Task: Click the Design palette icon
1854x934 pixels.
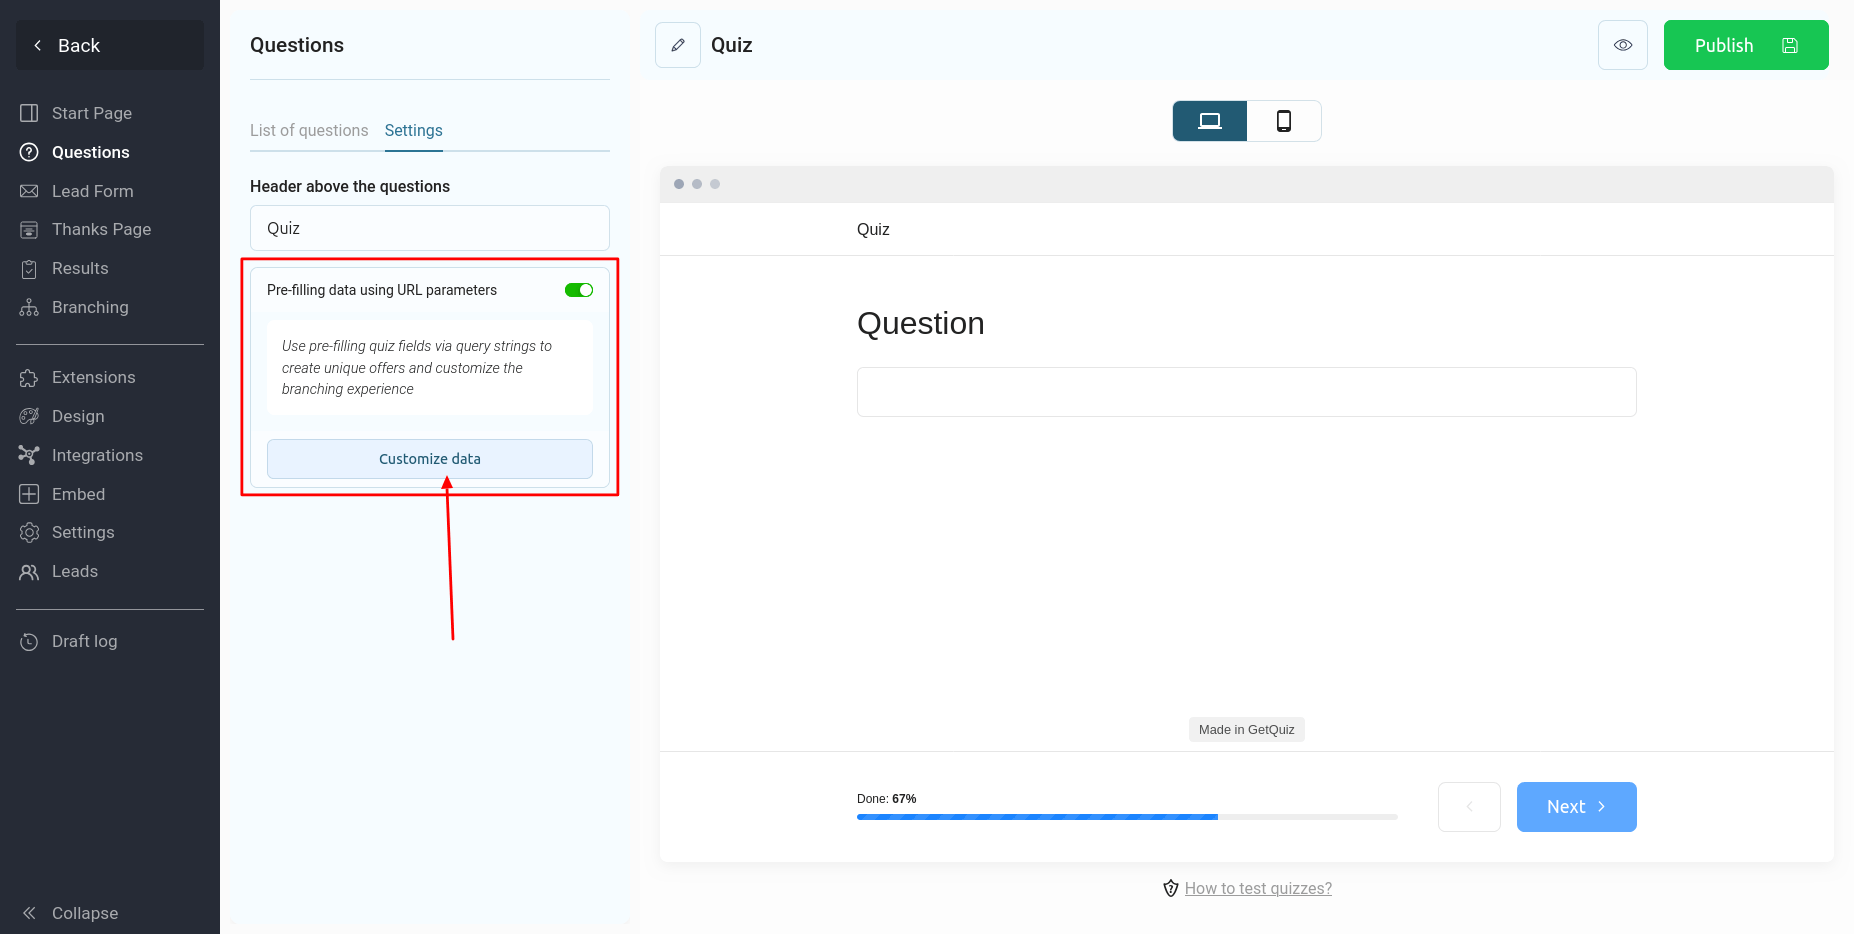Action: coord(30,416)
